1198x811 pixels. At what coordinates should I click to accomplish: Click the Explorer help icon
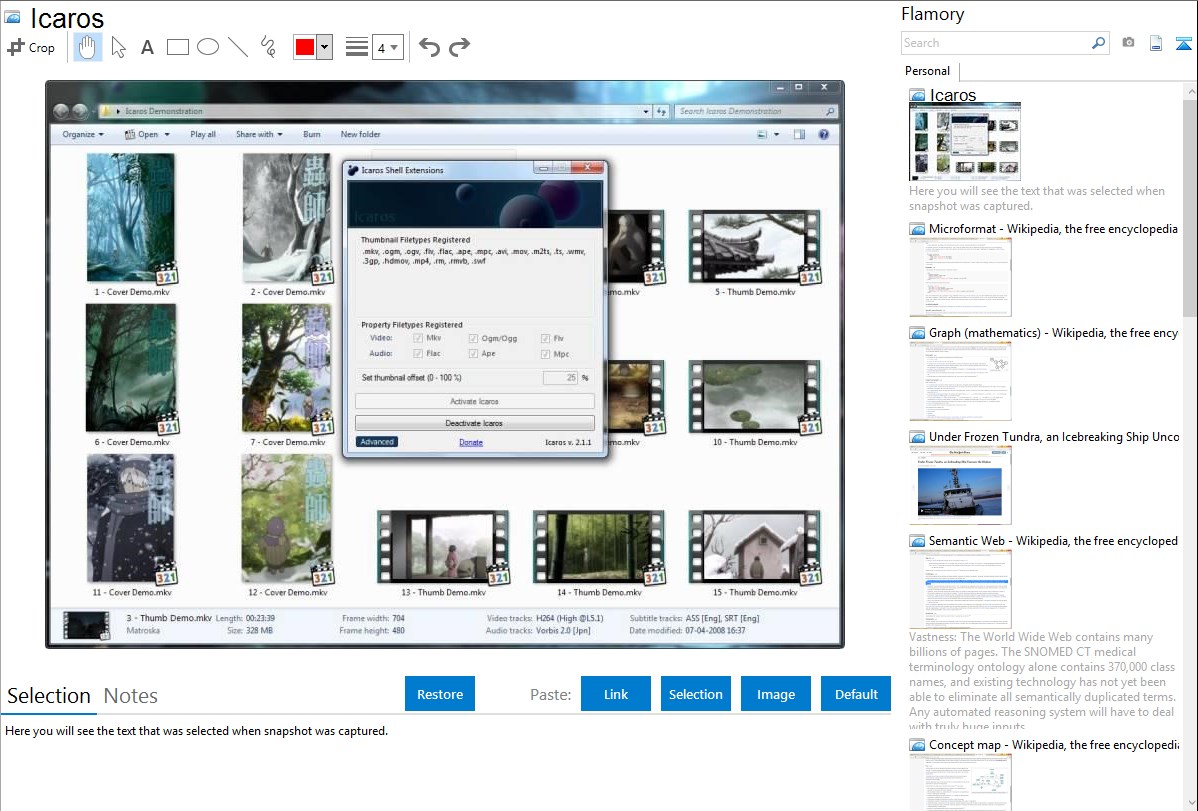point(824,135)
